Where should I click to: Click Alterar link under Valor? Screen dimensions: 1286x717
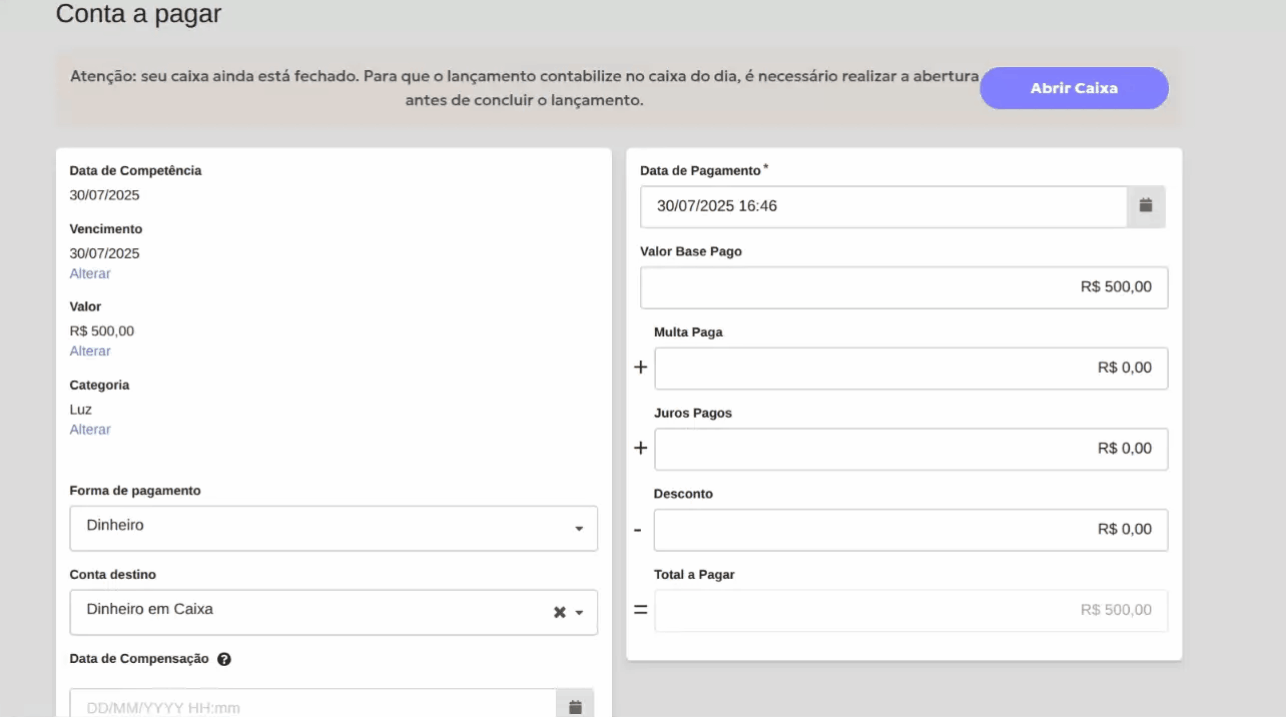[x=90, y=351]
